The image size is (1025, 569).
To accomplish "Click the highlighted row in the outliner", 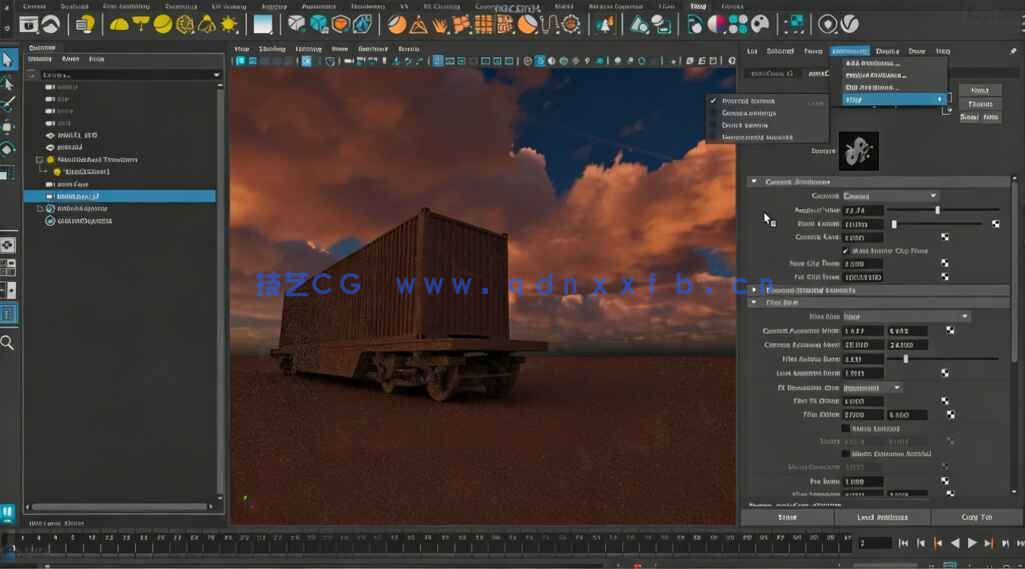I will tap(120, 196).
